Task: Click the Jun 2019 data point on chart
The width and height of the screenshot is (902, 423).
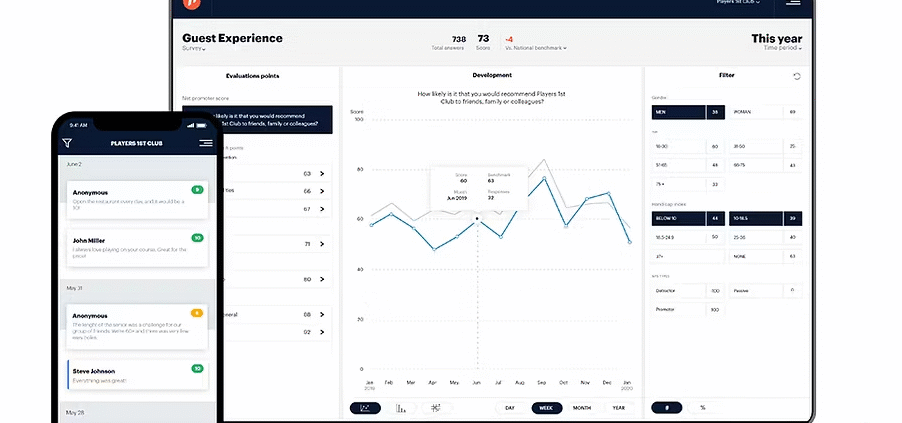Action: click(x=477, y=218)
